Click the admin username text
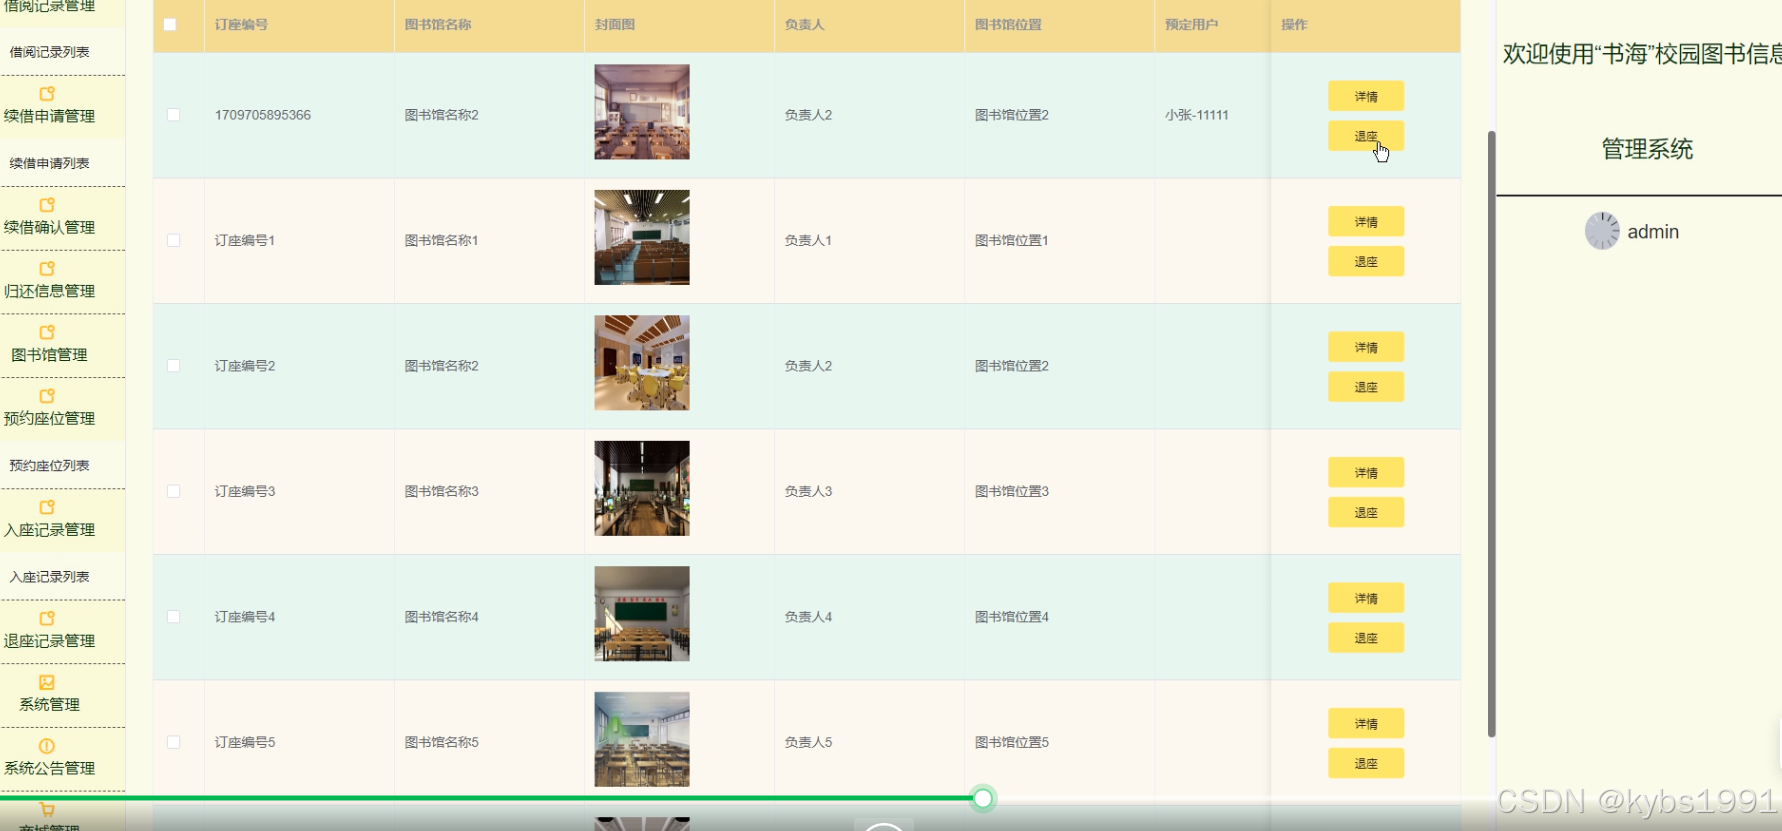The width and height of the screenshot is (1782, 831). click(x=1653, y=232)
